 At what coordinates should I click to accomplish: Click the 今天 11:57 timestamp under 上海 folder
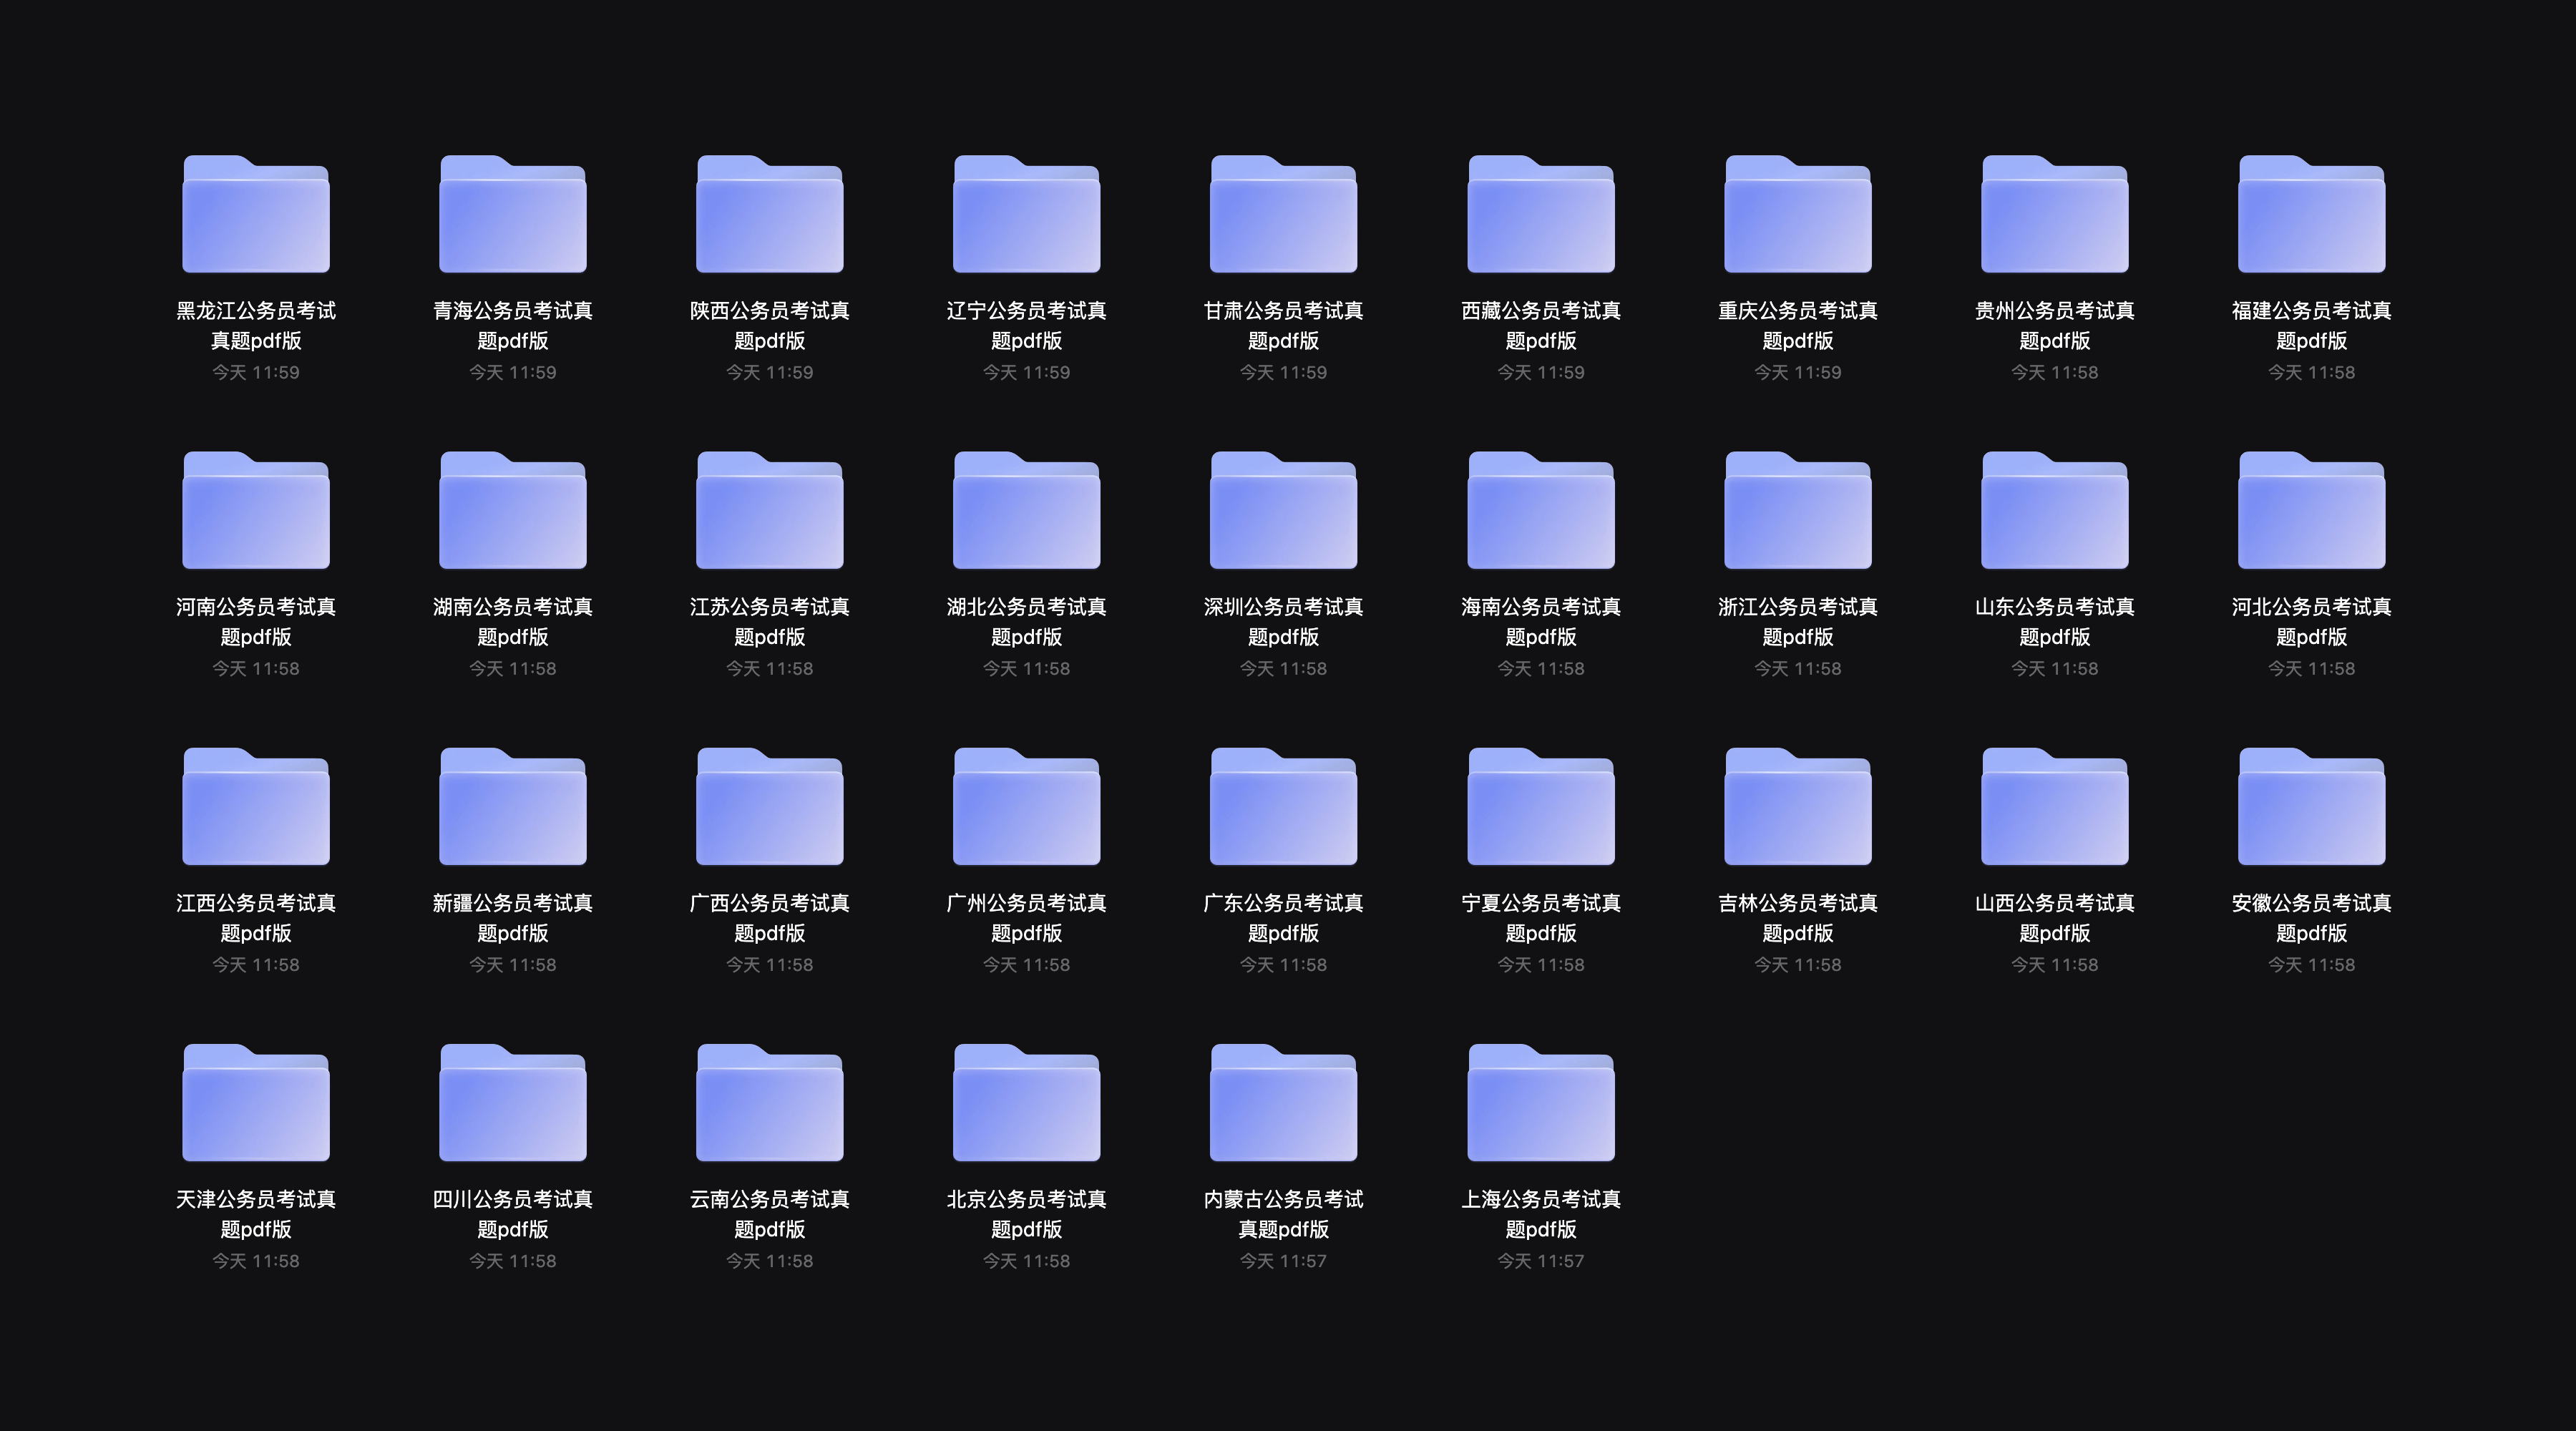coord(1541,1261)
